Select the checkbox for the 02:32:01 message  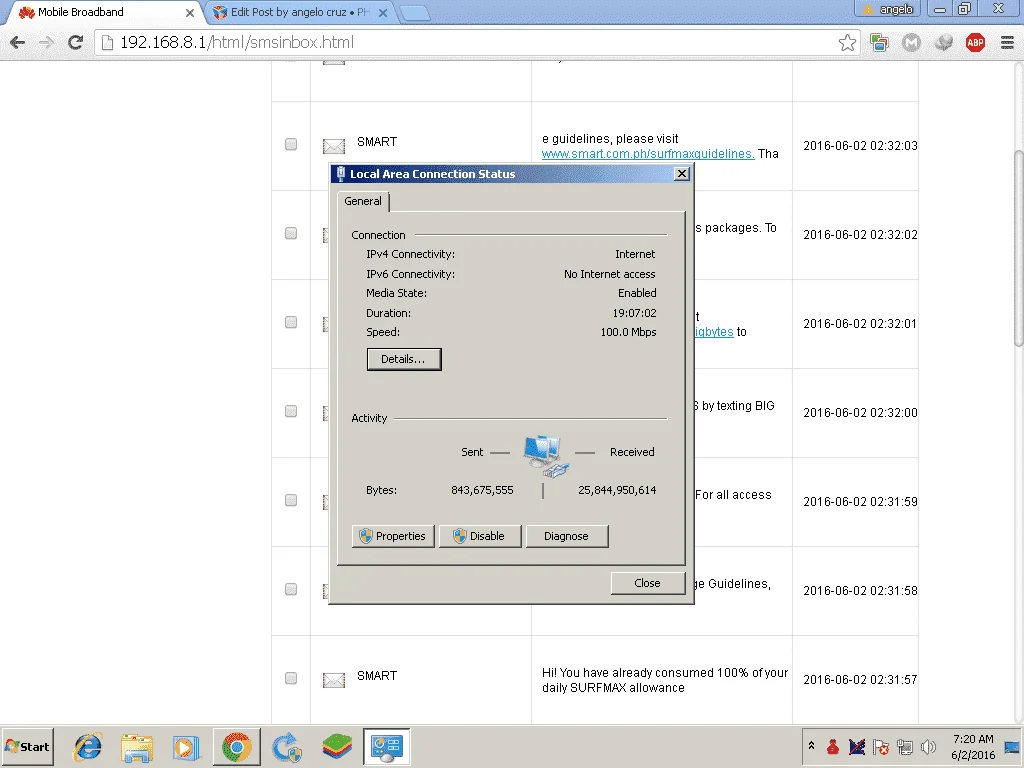pos(291,322)
